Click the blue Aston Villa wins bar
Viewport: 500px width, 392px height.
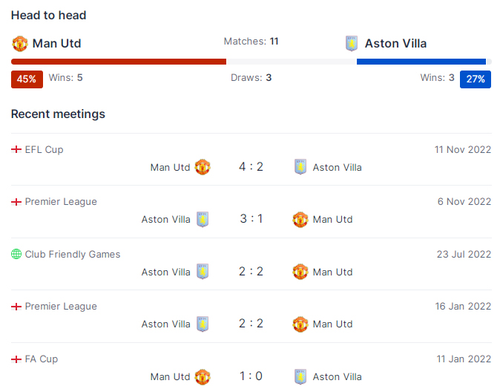coord(421,62)
